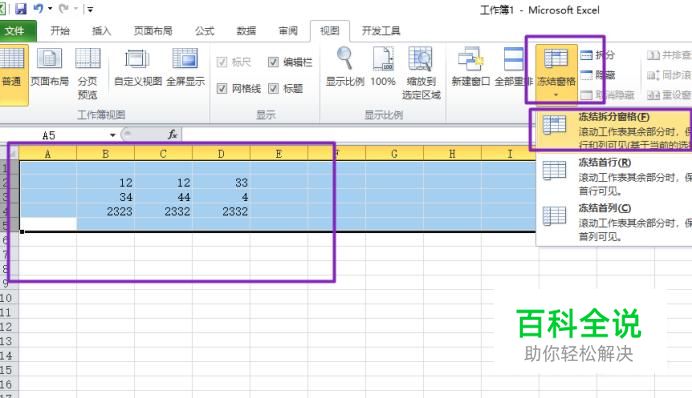Select column H header
Screen dimensions: 692x398
pos(452,154)
